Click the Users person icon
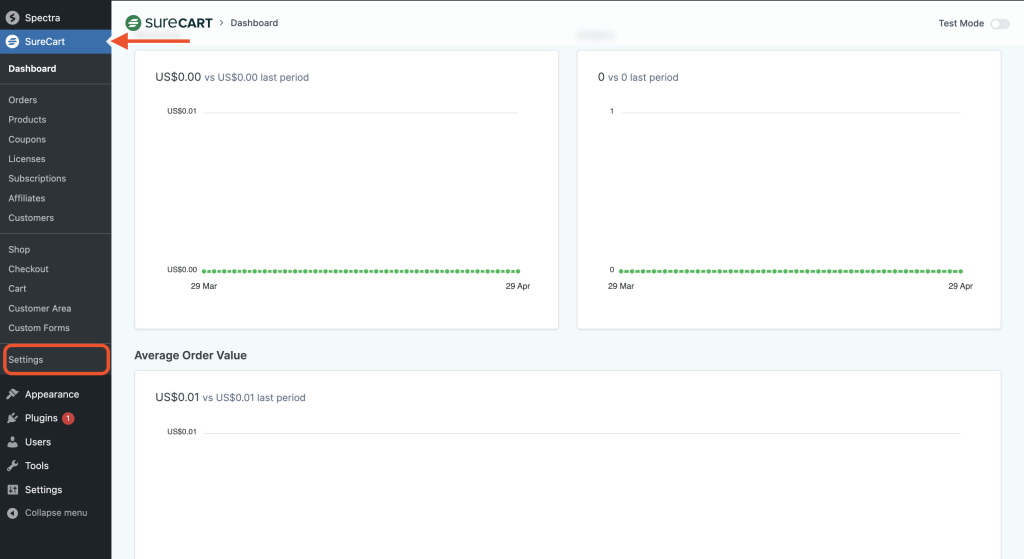Viewport: 1024px width, 559px height. 12,442
